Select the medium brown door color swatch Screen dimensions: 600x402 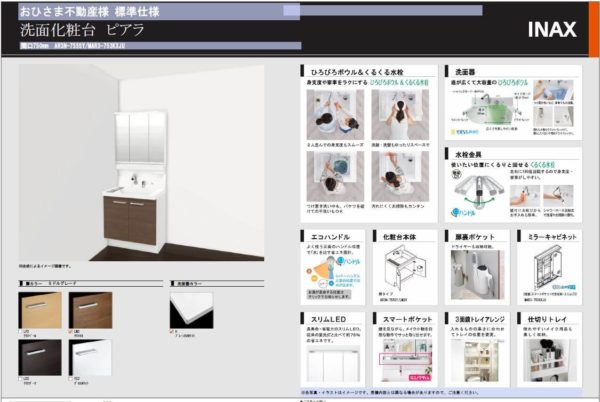(90, 310)
